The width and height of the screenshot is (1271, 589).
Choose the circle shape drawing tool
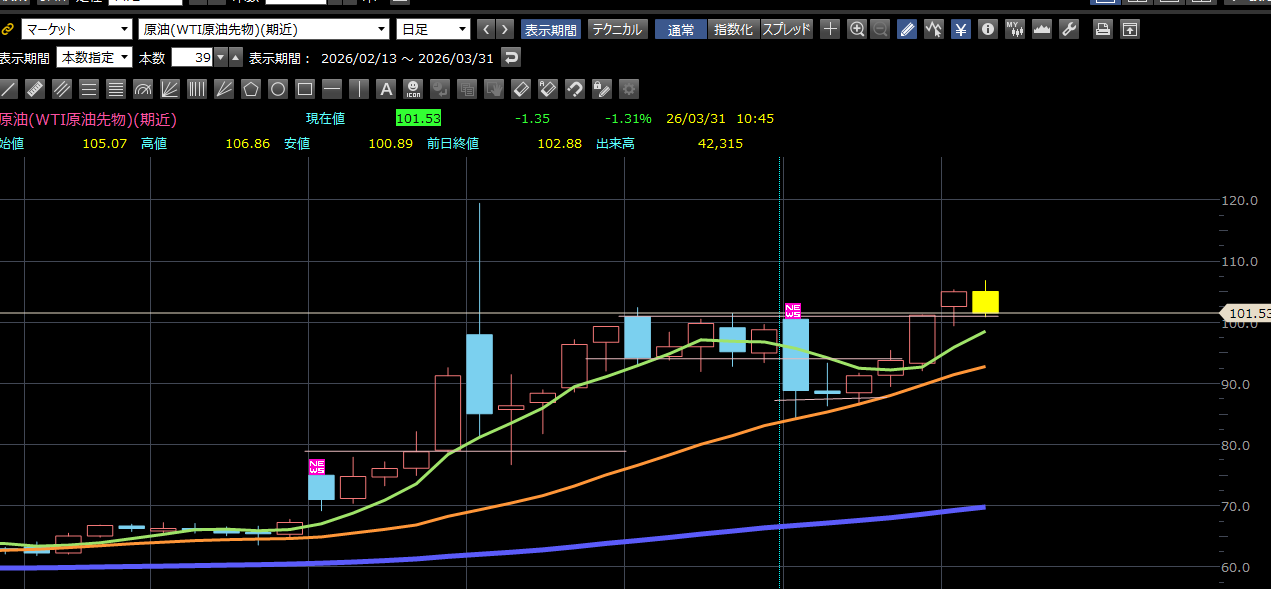(x=278, y=89)
